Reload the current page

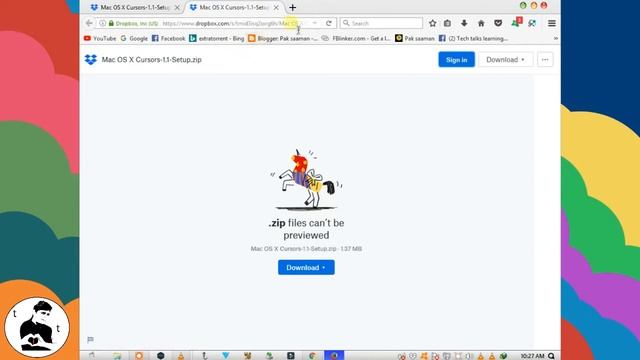coord(329,23)
